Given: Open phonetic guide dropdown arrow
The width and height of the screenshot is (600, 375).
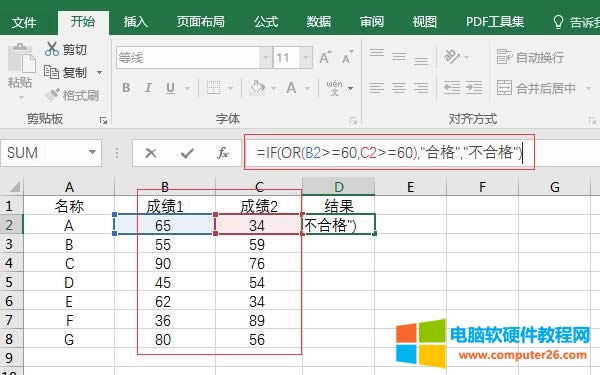Looking at the screenshot, I should pyautogui.click(x=351, y=88).
